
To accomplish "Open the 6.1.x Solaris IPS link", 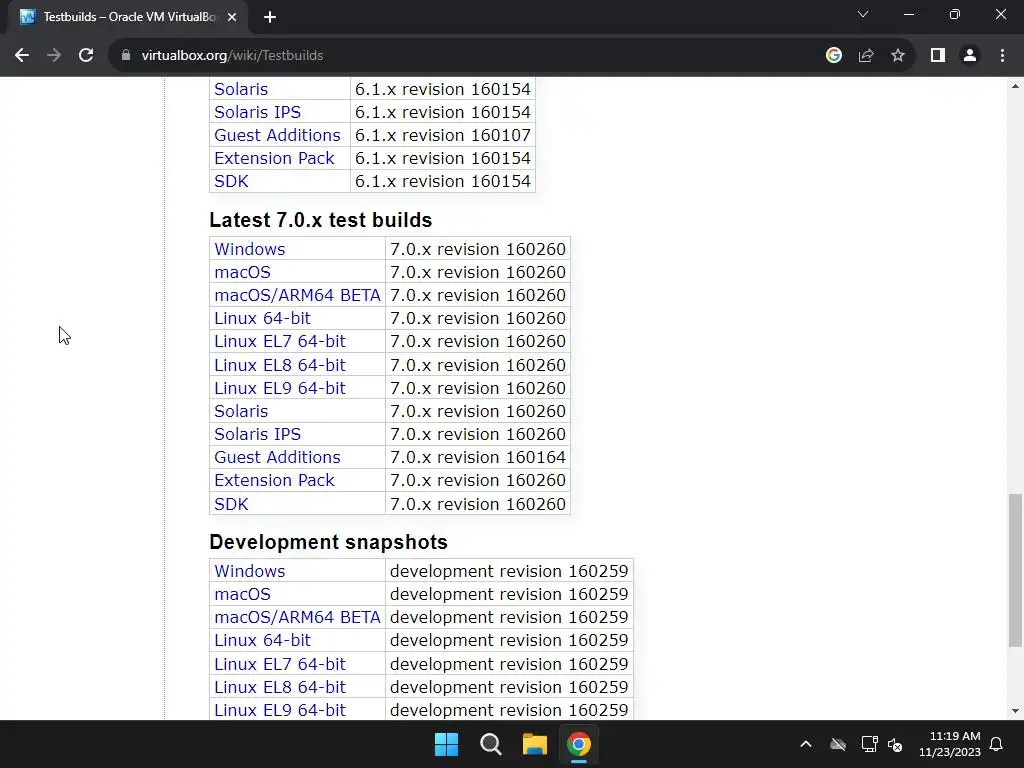I will pyautogui.click(x=257, y=112).
